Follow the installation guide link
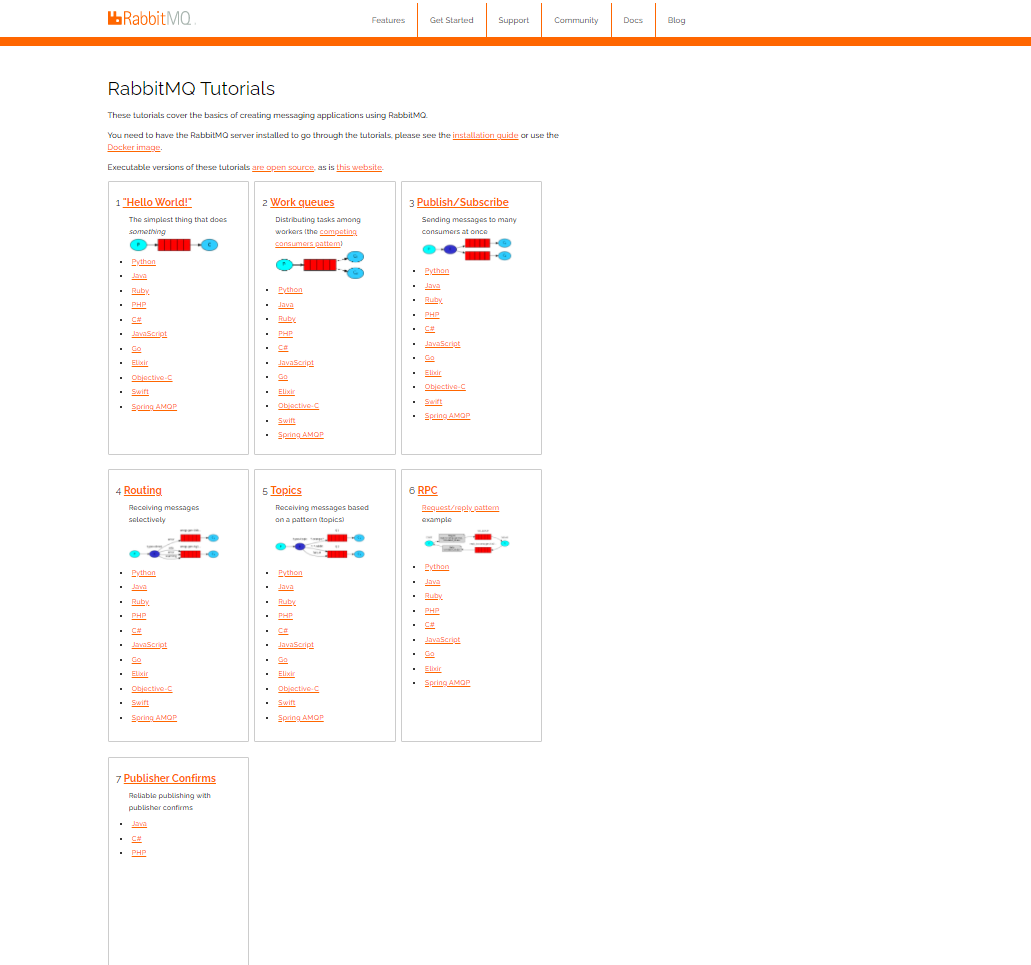Viewport: 1031px width, 965px height. pyautogui.click(x=485, y=135)
